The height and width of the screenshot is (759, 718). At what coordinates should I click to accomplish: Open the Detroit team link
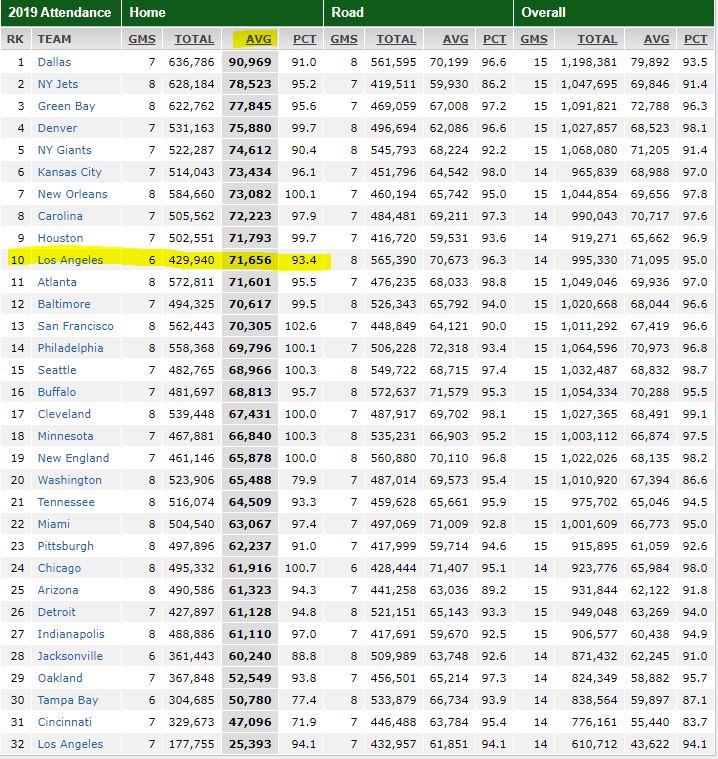(57, 612)
